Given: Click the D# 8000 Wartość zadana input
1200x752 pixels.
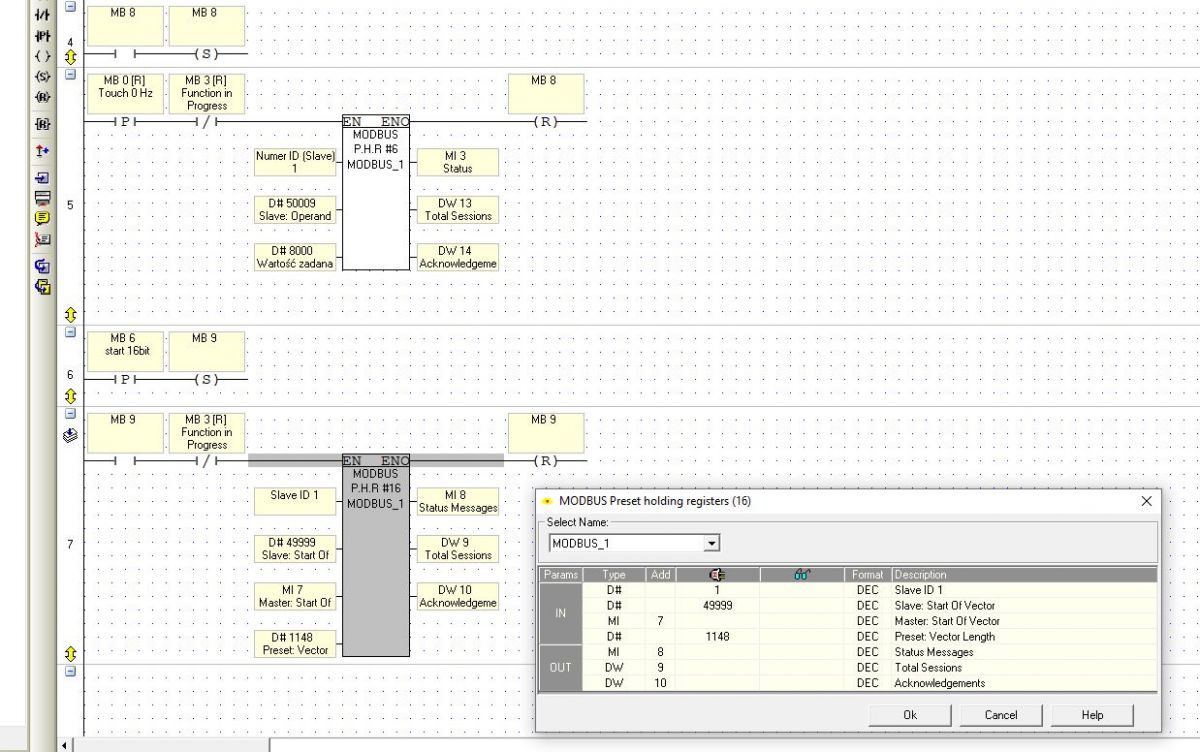Looking at the screenshot, I should pyautogui.click(x=294, y=257).
